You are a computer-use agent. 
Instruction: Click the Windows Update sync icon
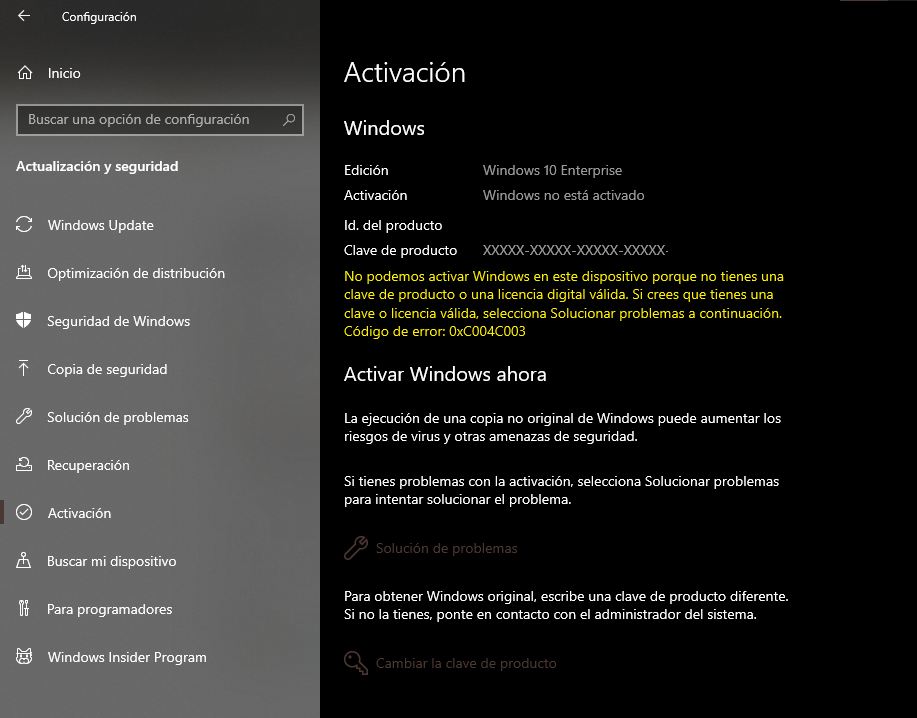24,225
